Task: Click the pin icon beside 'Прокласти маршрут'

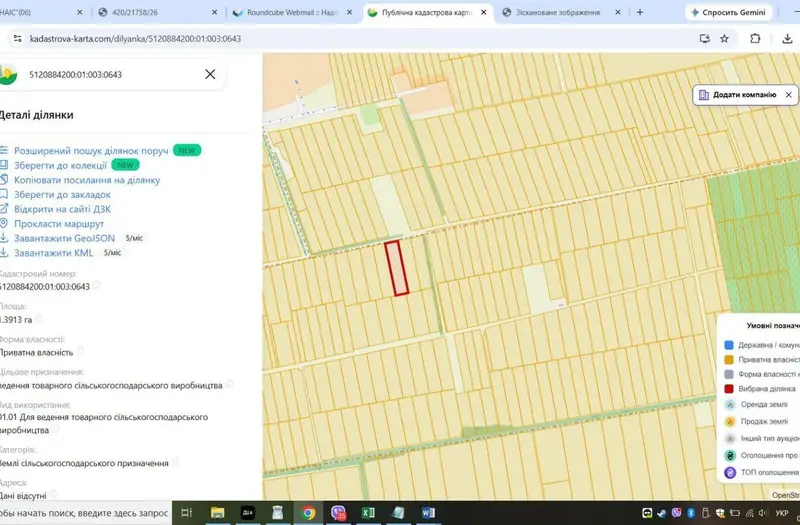Action: click(x=4, y=223)
